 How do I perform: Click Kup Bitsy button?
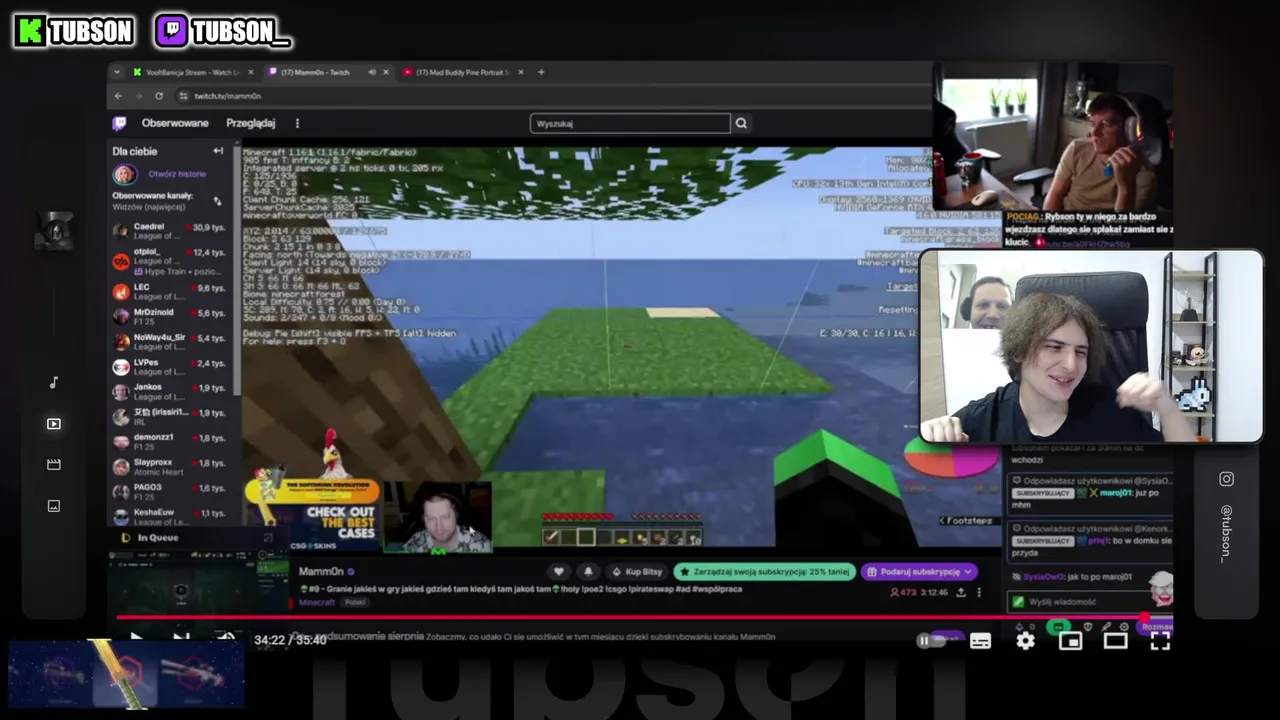636,572
